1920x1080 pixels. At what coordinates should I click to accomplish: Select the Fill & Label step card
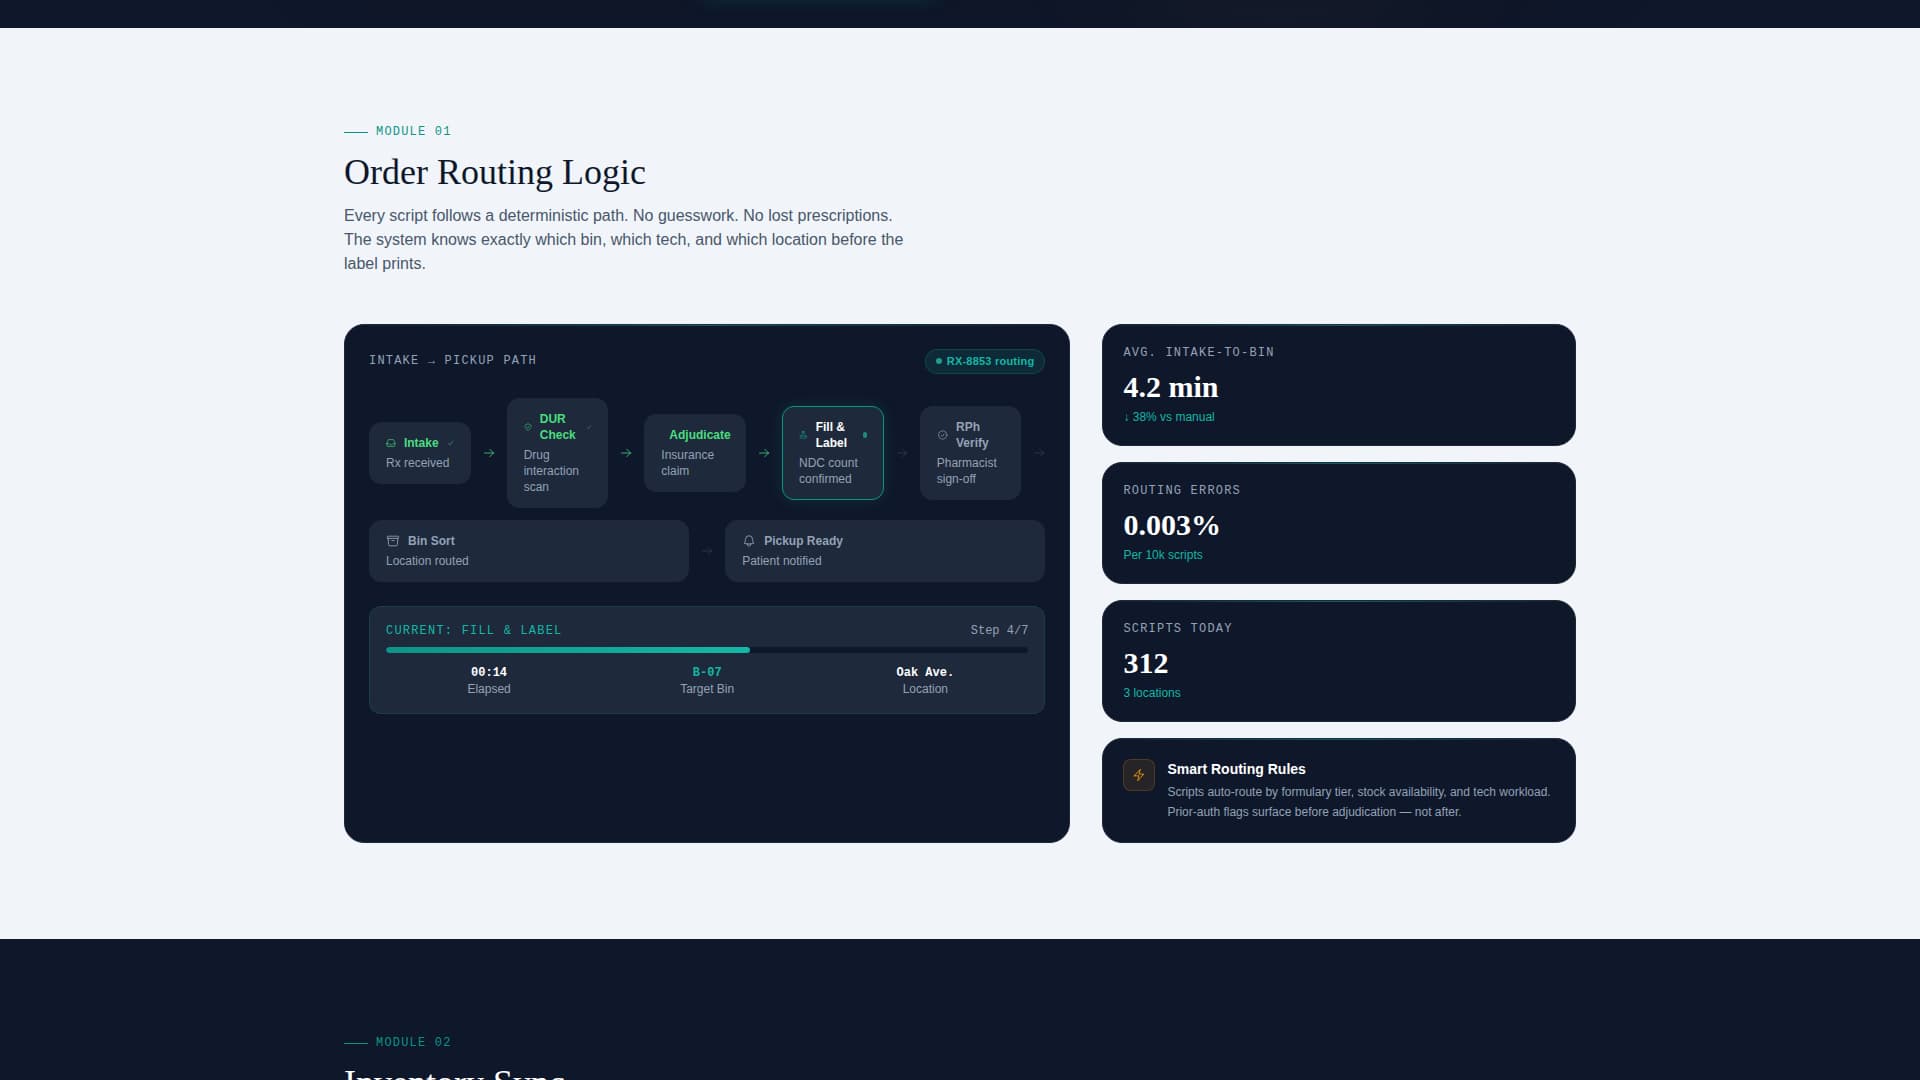click(833, 453)
